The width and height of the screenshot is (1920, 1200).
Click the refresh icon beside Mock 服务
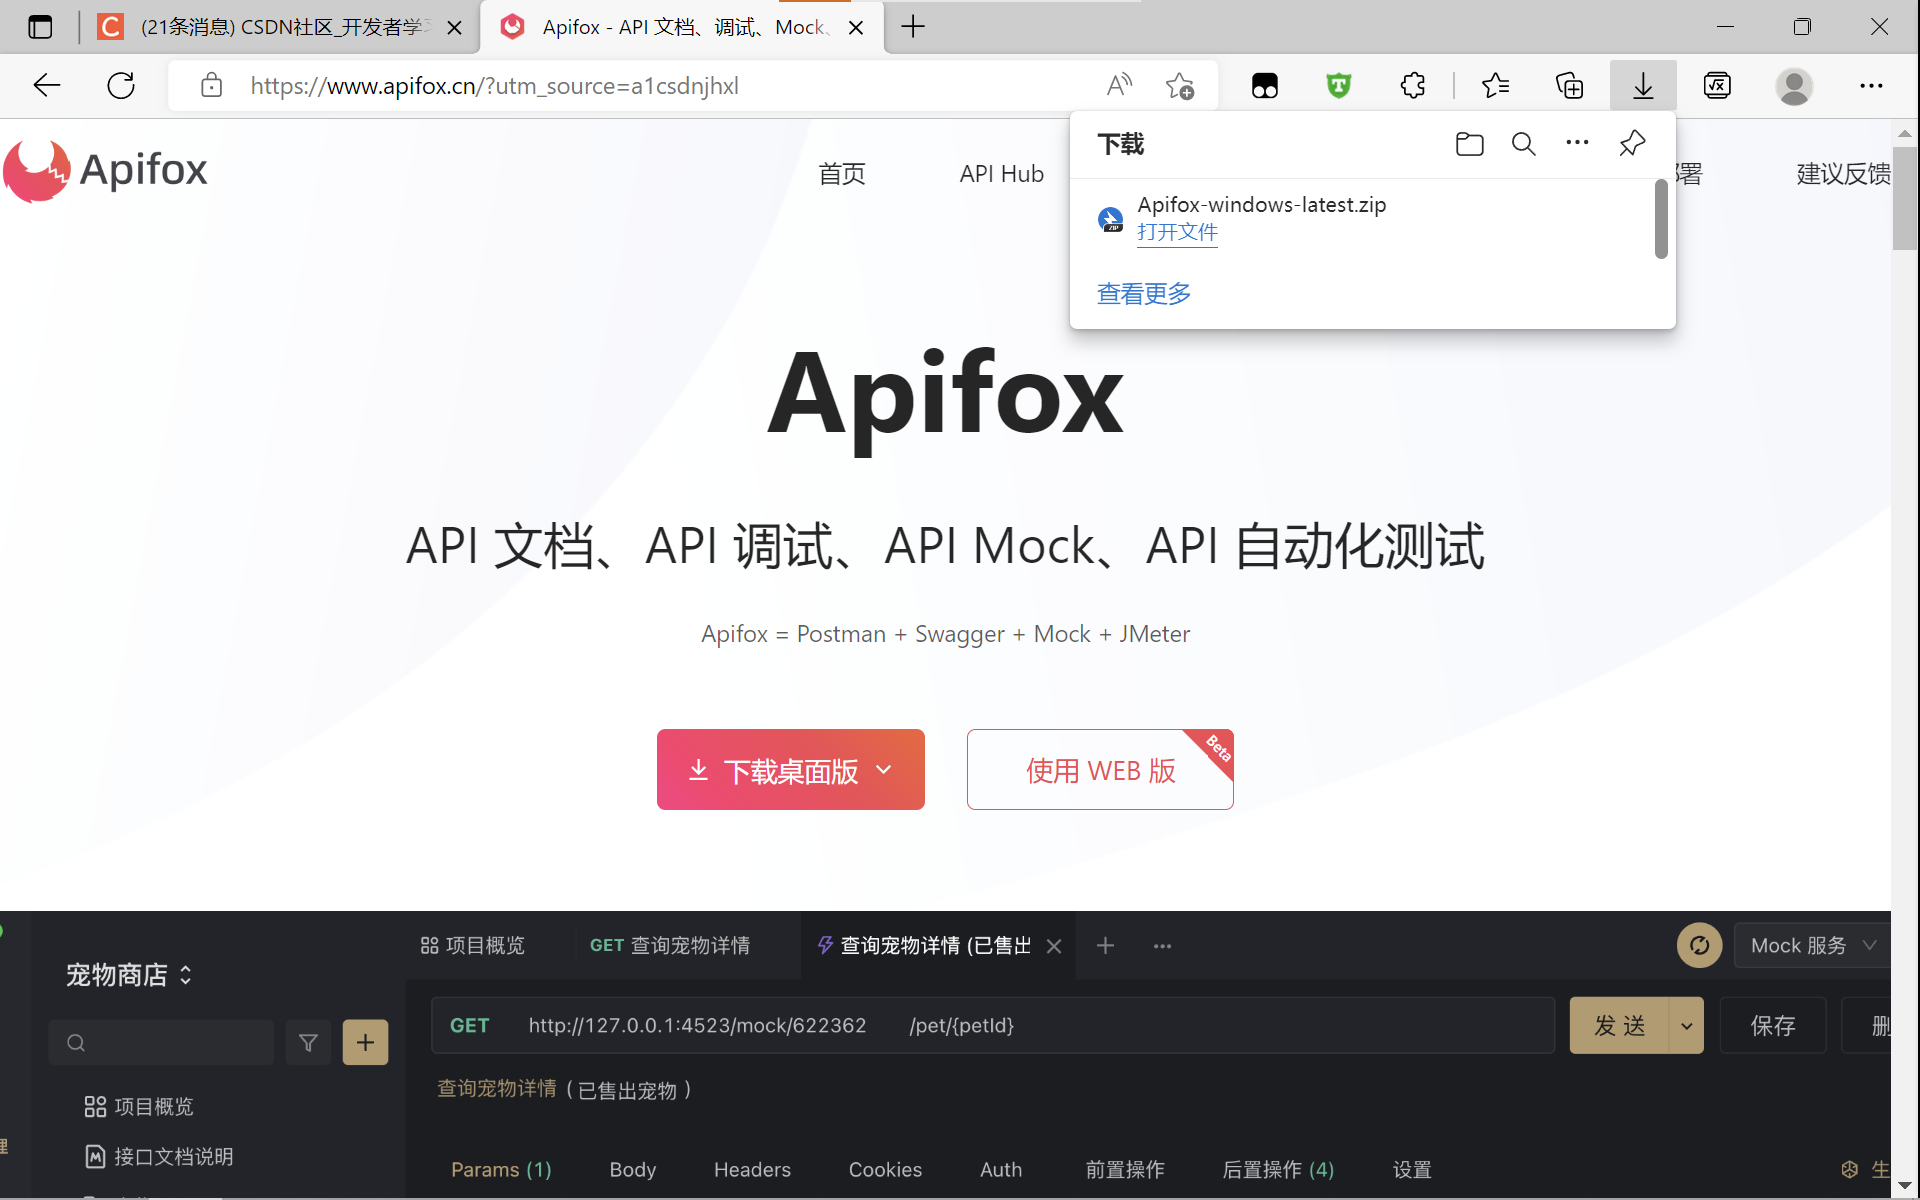1699,945
